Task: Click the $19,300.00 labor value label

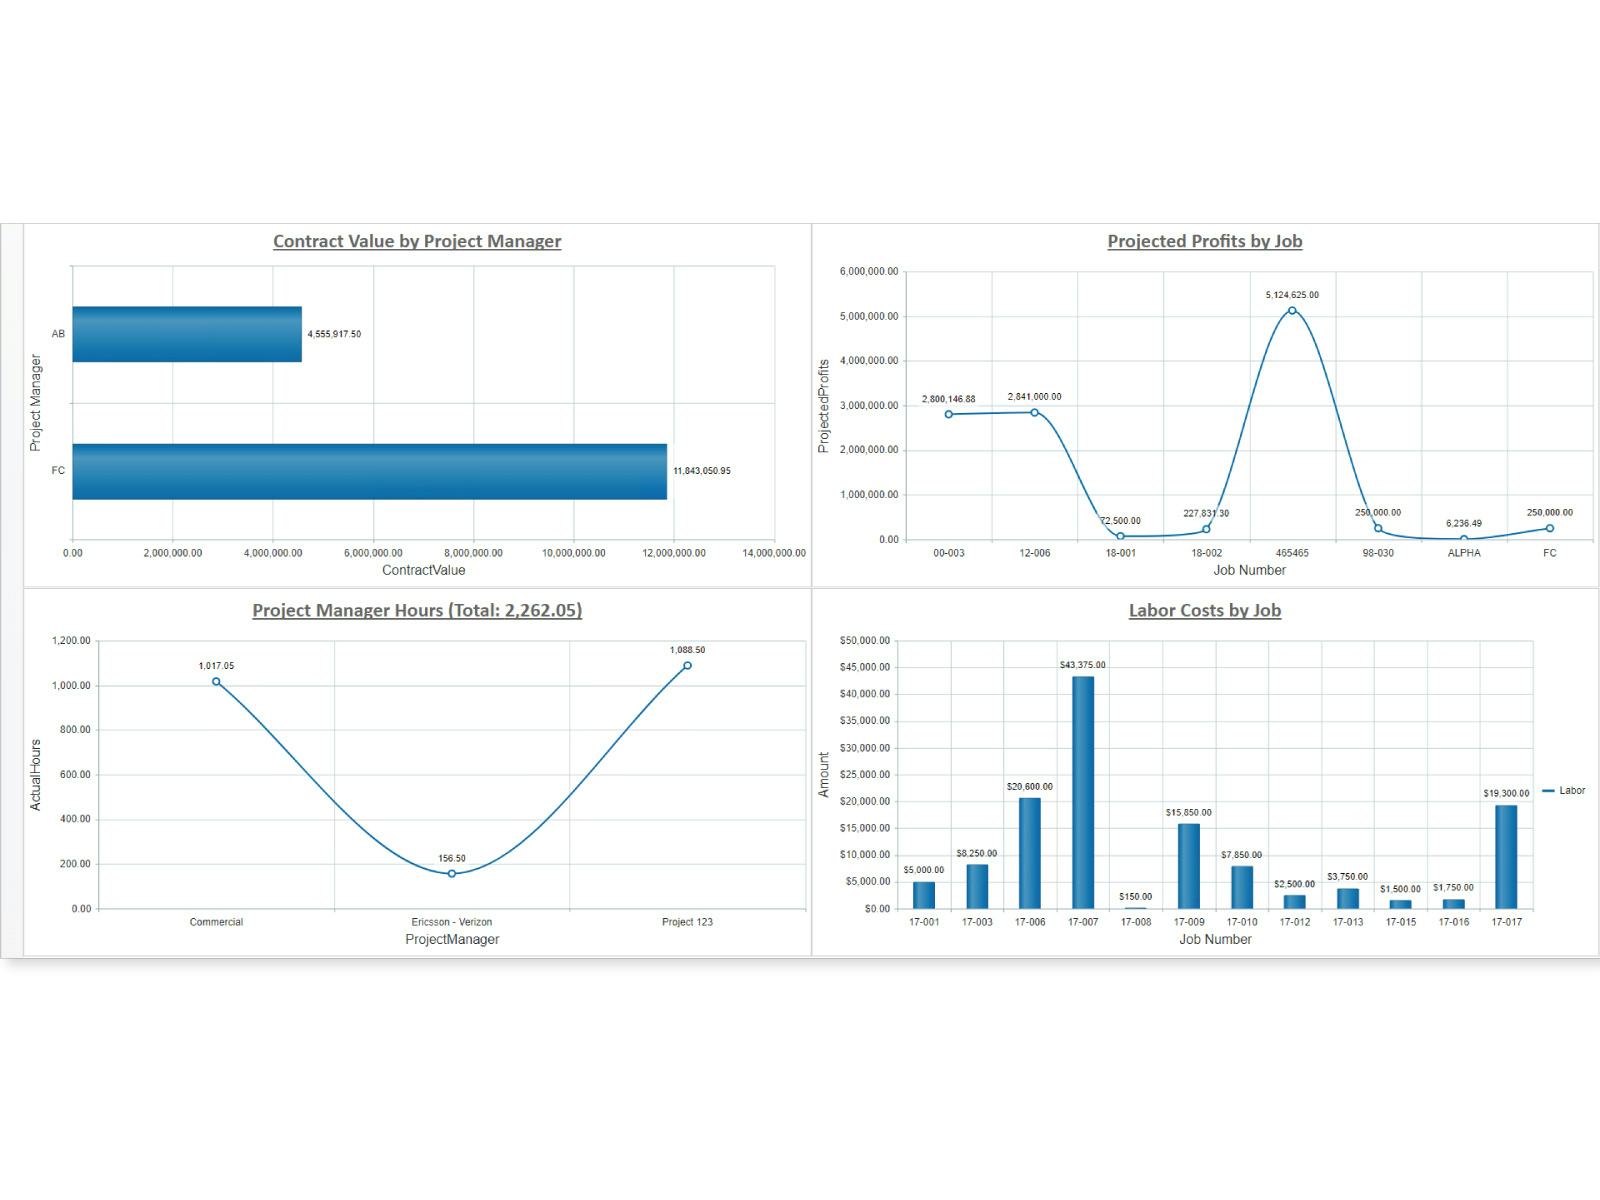Action: click(1506, 794)
